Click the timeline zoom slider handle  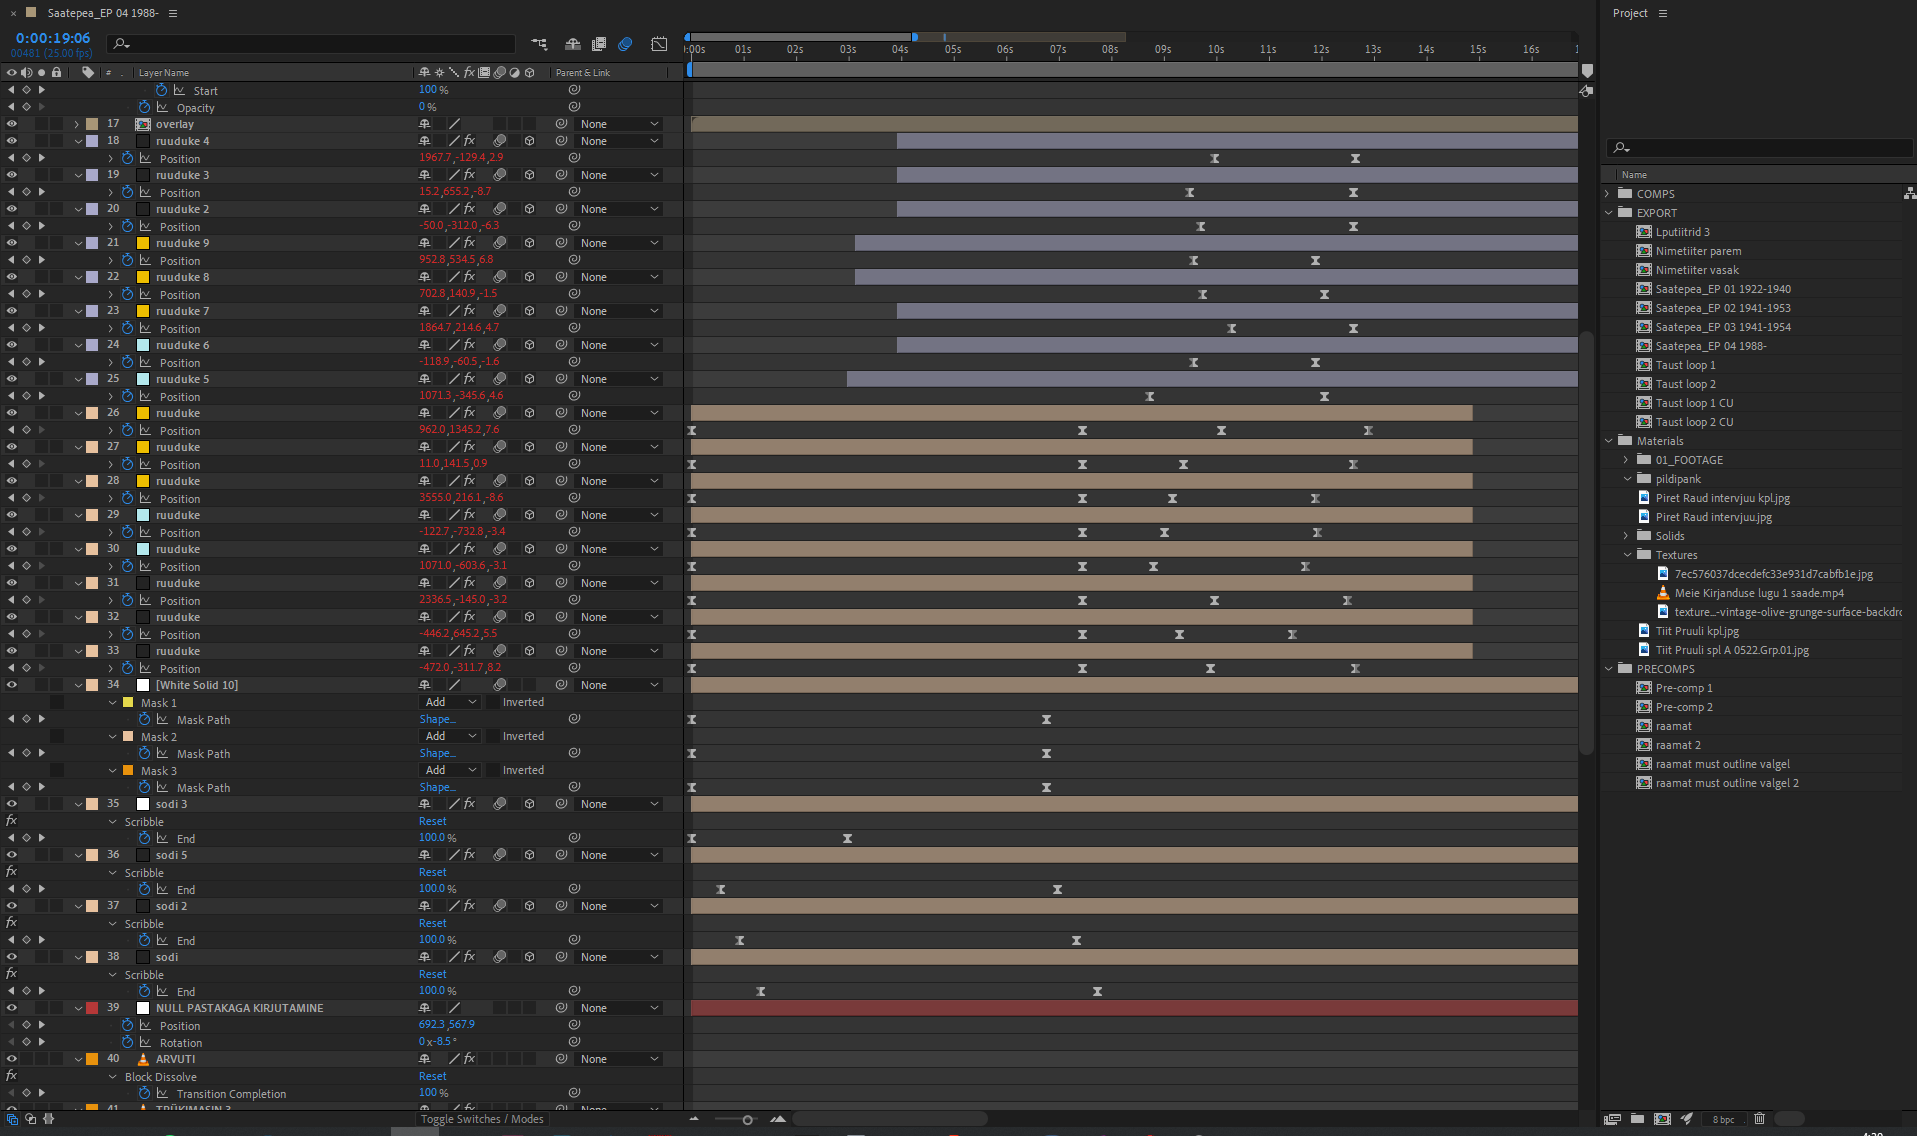(x=747, y=1119)
